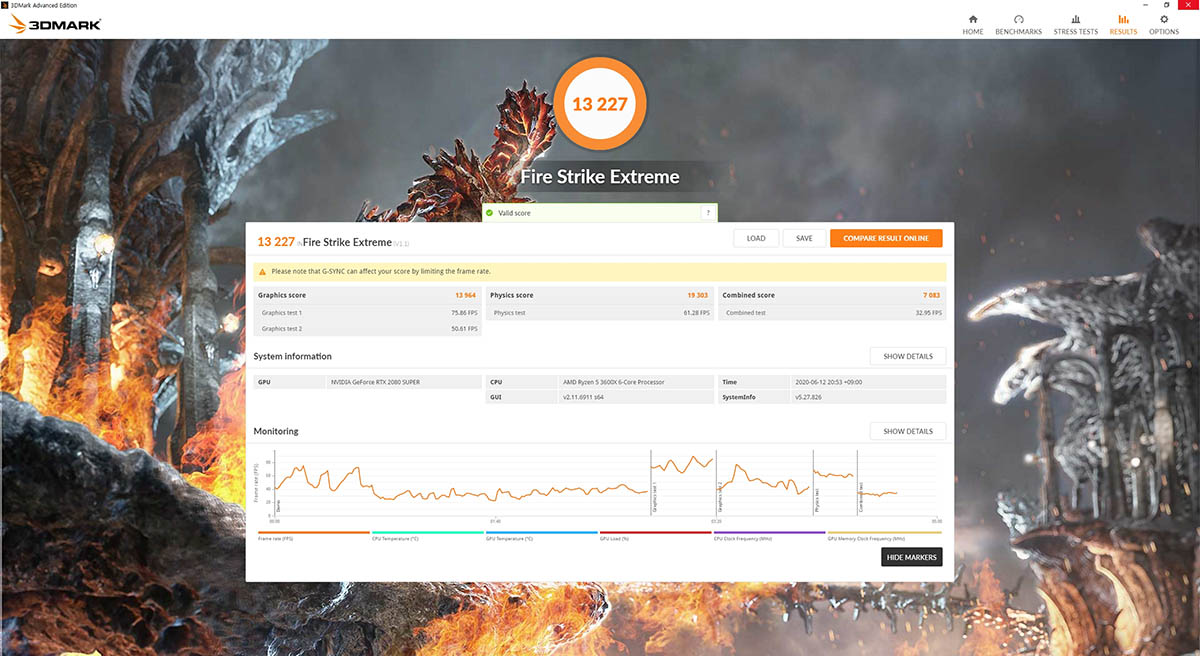Click the Load result button
Image resolution: width=1200 pixels, height=656 pixels.
coord(755,238)
